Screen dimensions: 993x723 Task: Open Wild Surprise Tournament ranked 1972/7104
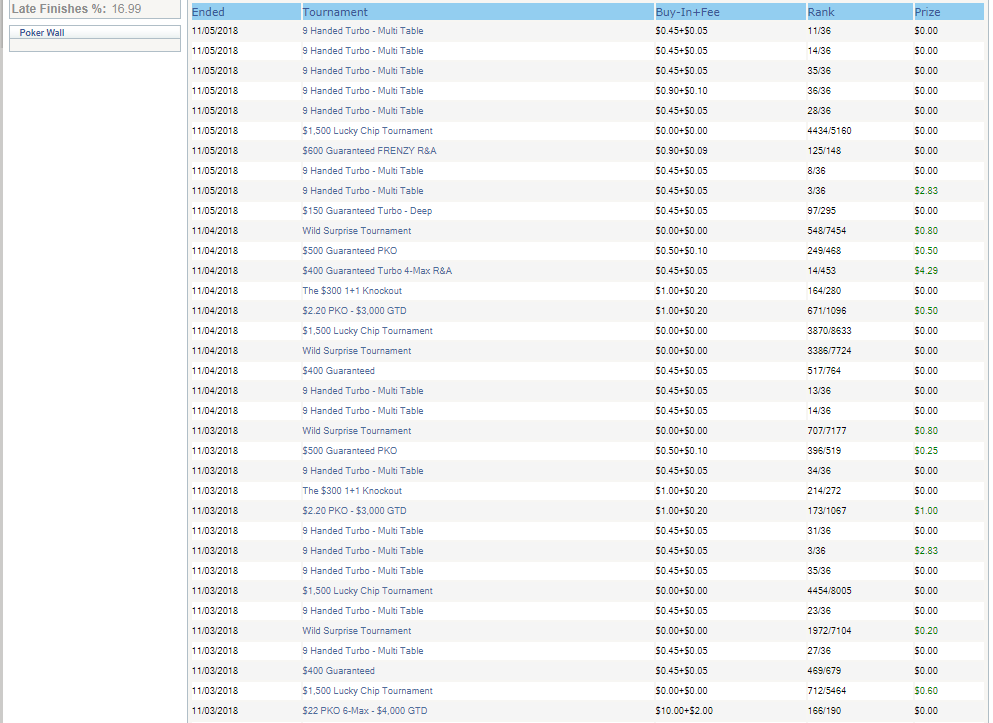357,631
